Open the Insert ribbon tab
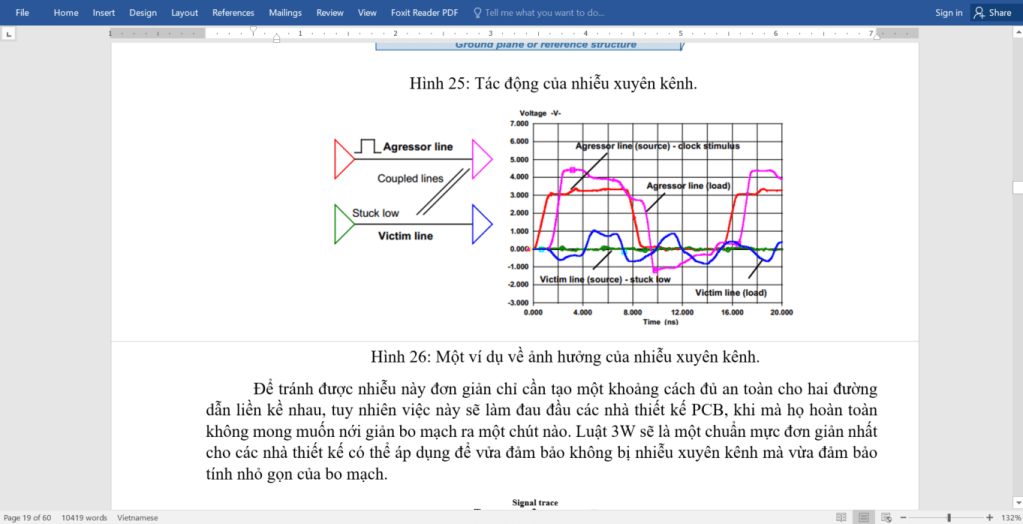Viewport: 1023px width, 524px height. 103,13
